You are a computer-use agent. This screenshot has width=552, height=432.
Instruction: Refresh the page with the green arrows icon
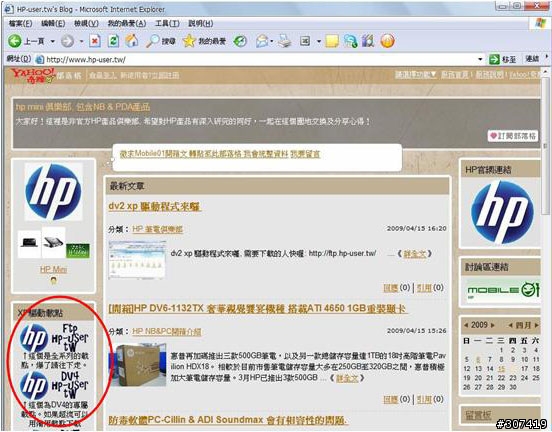pyautogui.click(x=113, y=41)
